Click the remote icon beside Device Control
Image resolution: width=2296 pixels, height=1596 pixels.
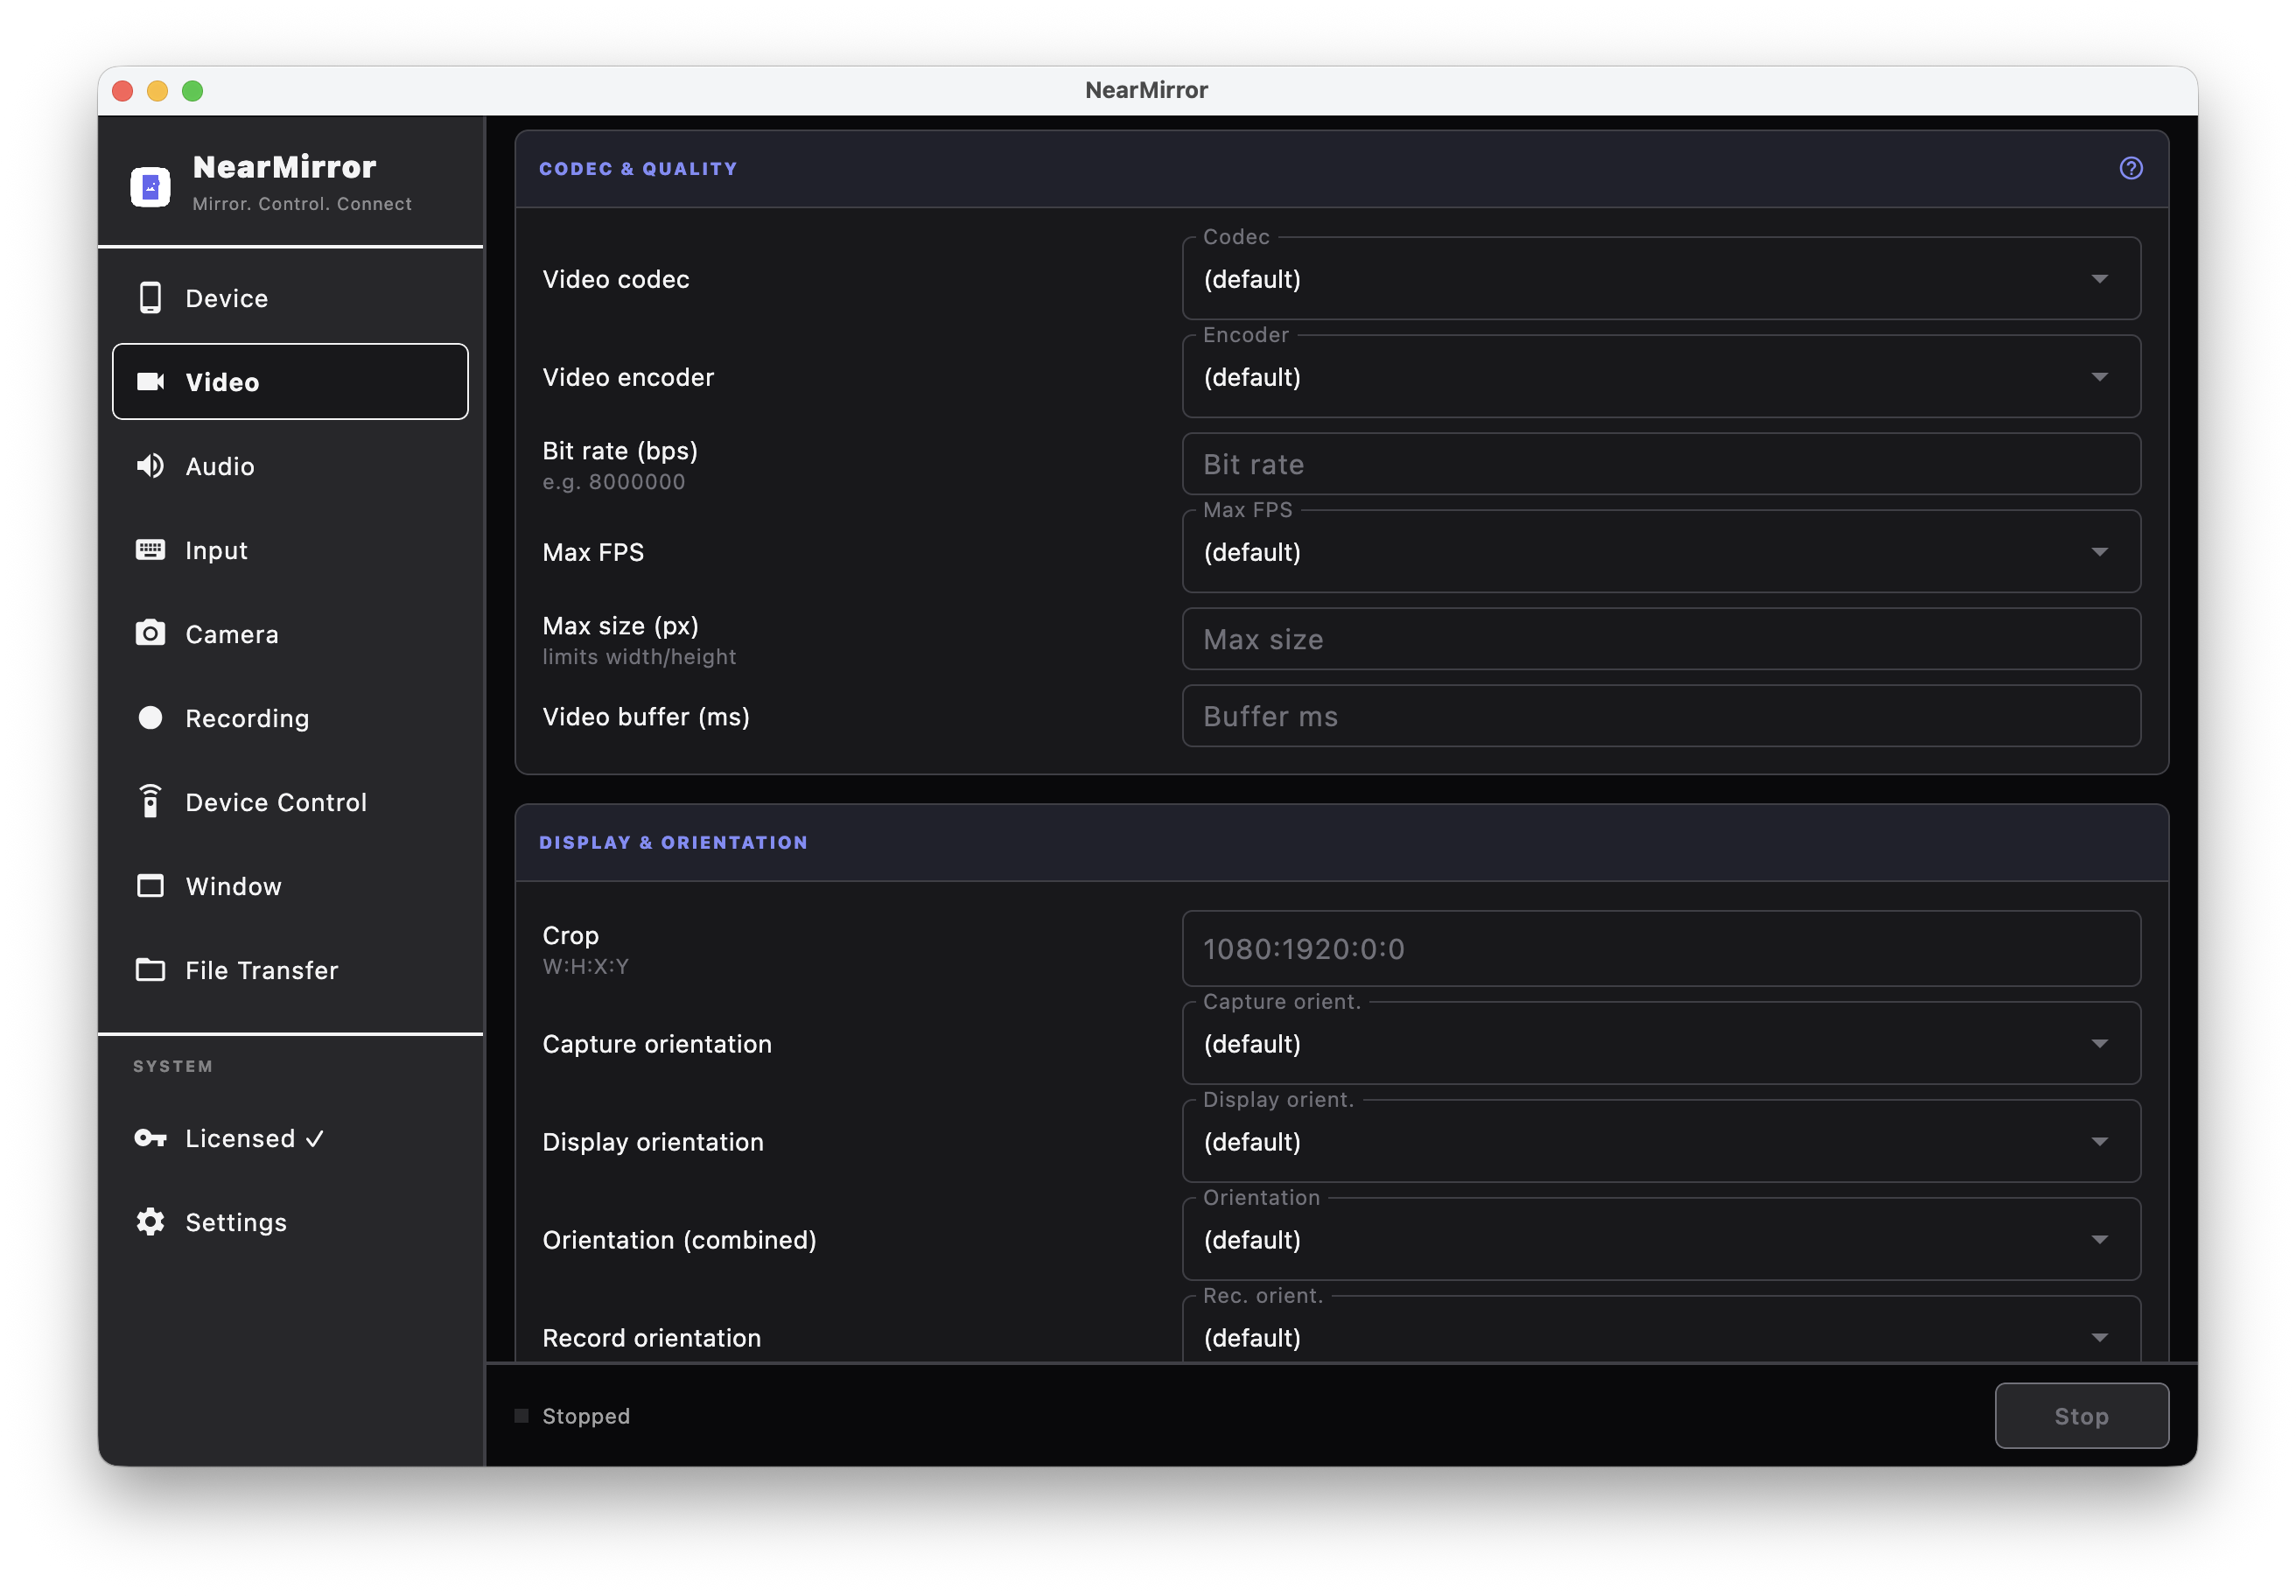(150, 801)
